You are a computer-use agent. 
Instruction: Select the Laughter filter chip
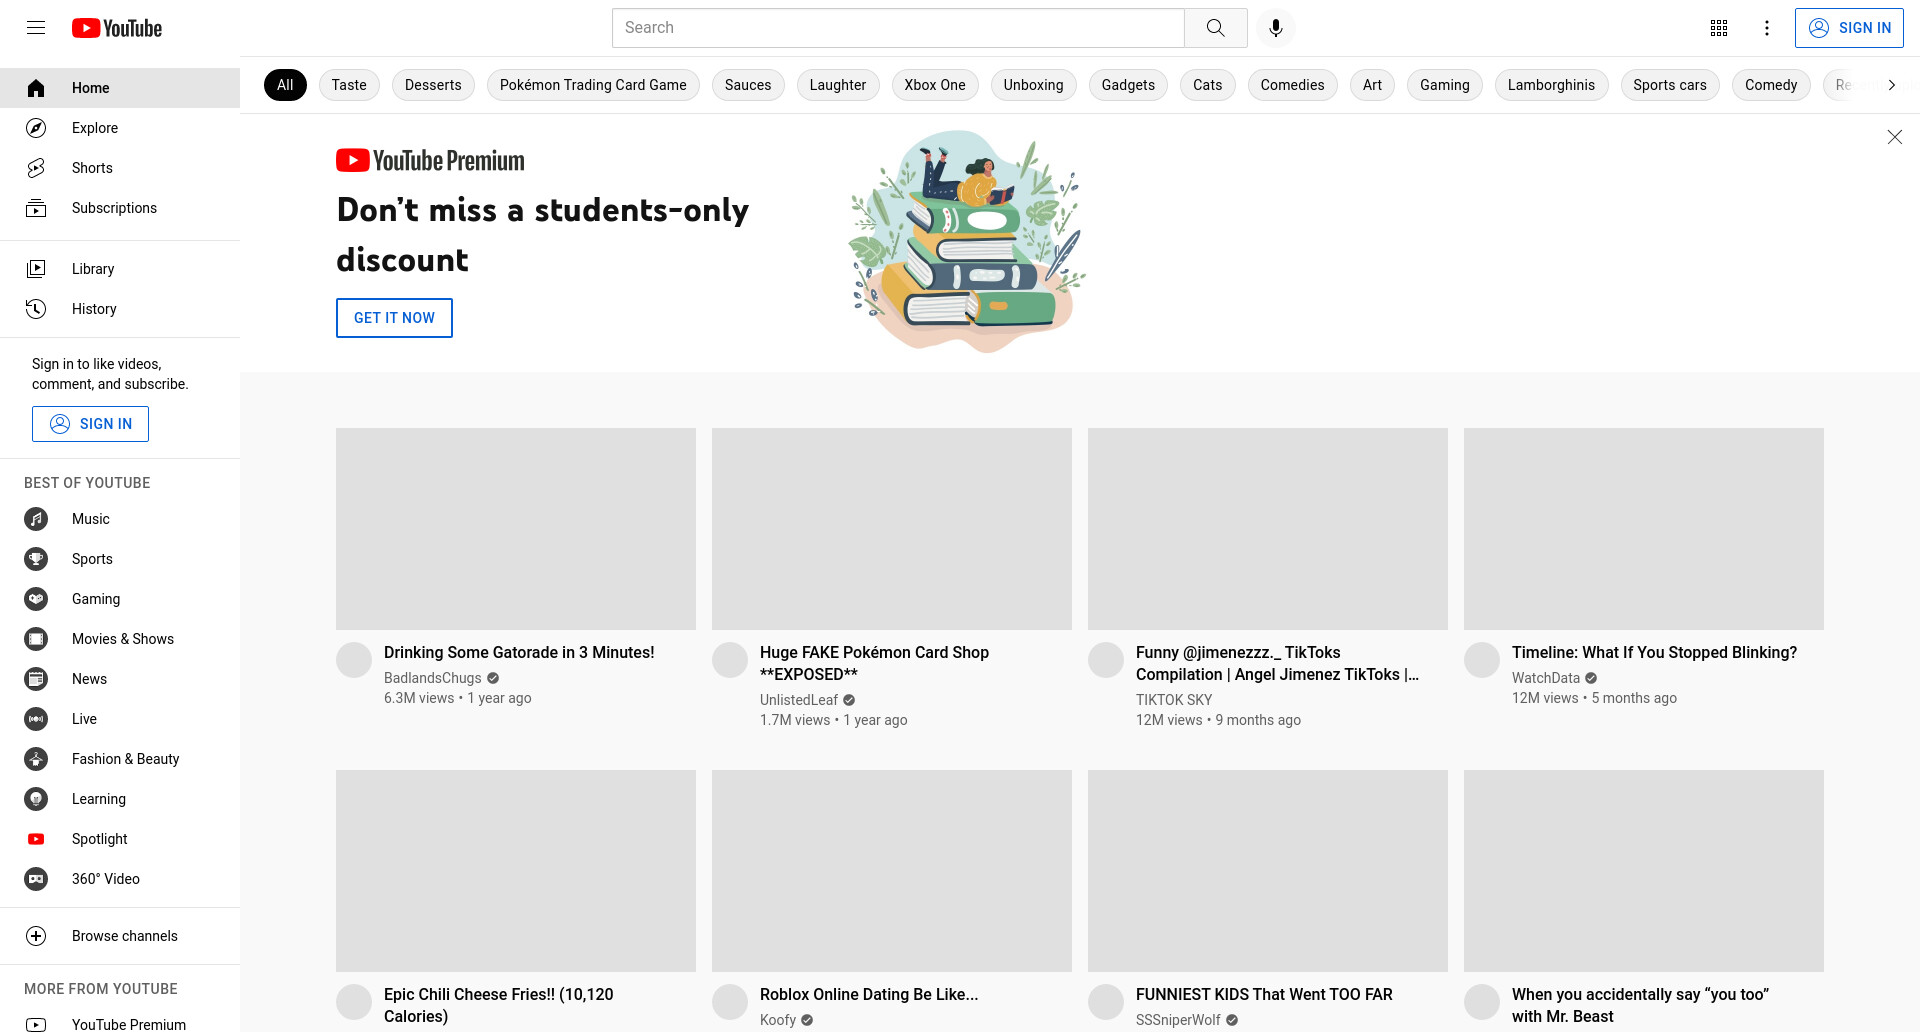[x=838, y=85]
